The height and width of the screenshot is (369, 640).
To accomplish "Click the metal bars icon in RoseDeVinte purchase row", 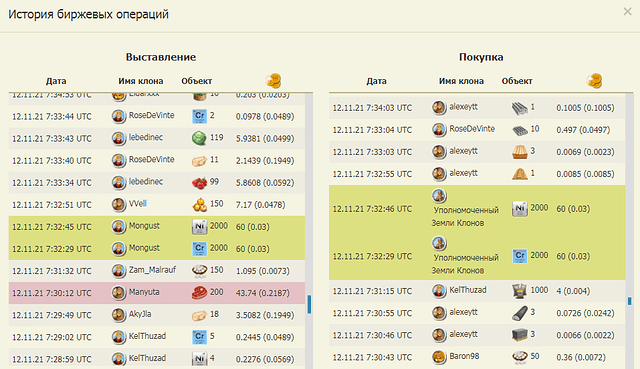I will pos(520,130).
